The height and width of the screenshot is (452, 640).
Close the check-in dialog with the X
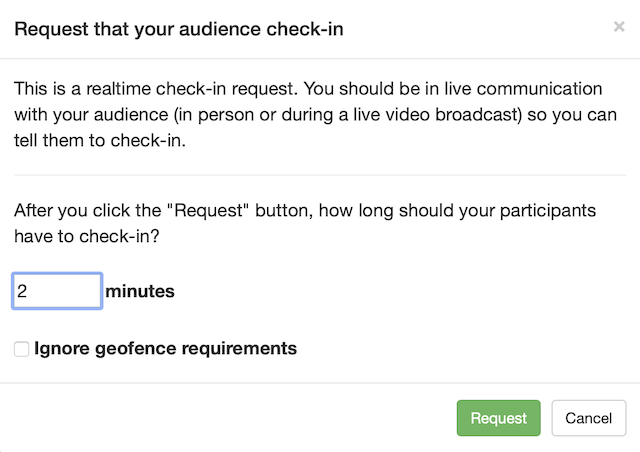(x=619, y=27)
